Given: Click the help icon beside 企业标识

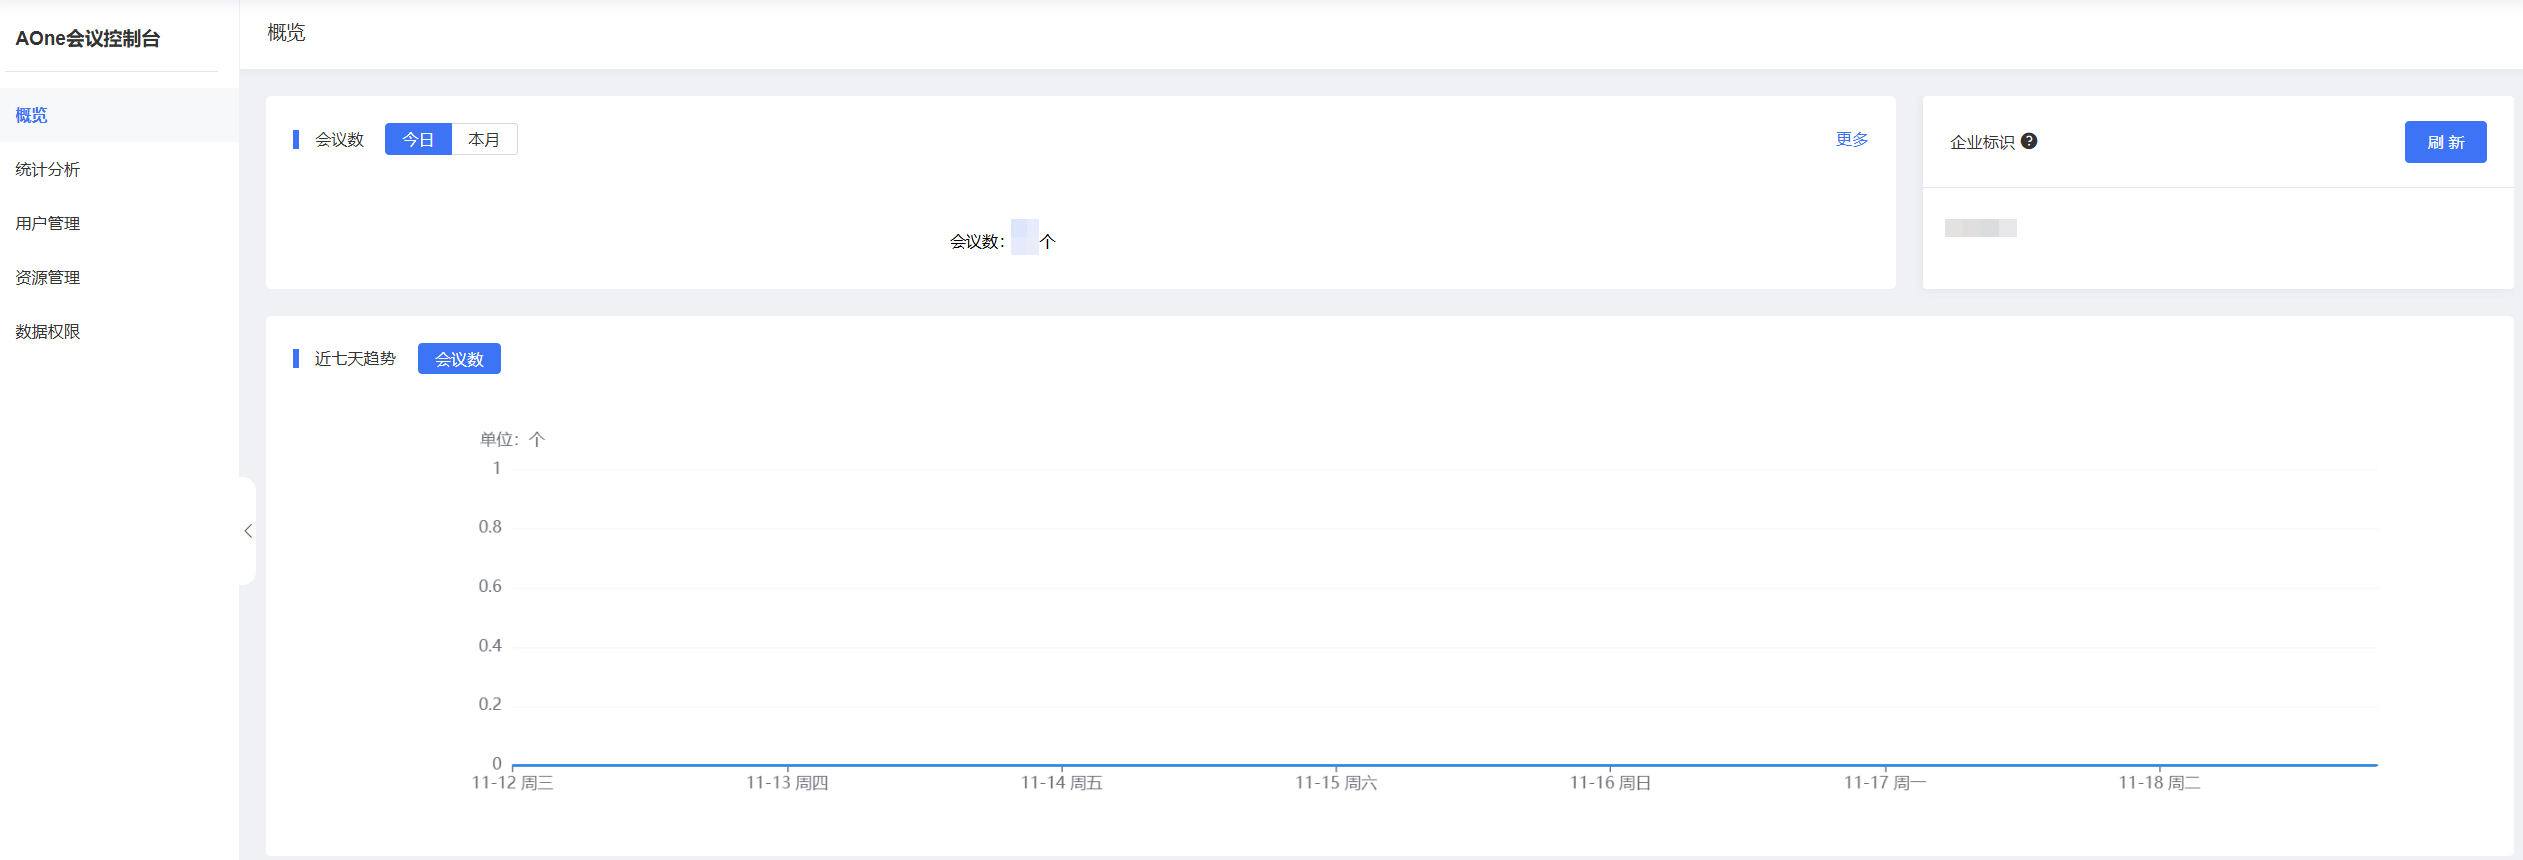Looking at the screenshot, I should [x=2029, y=141].
